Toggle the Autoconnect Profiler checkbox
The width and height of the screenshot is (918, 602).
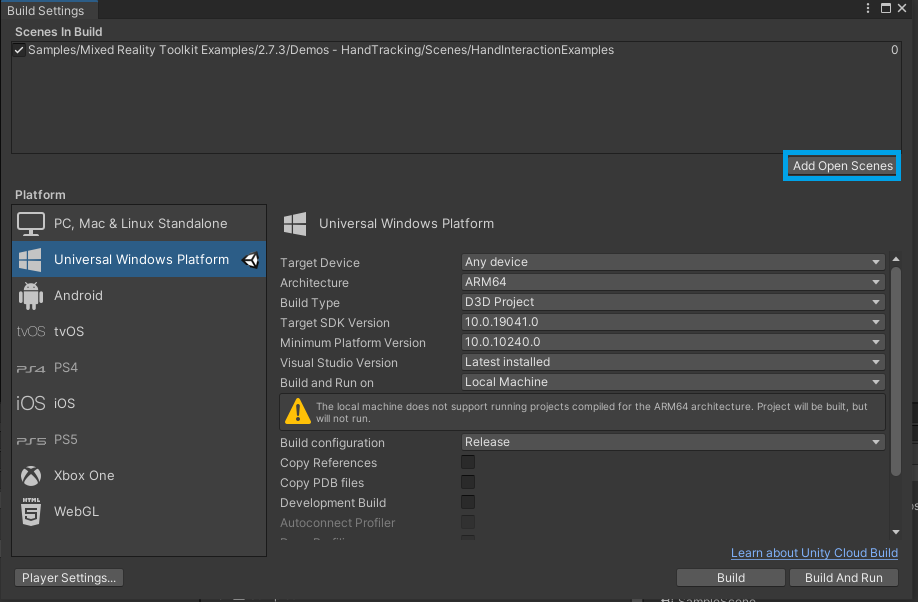point(468,522)
